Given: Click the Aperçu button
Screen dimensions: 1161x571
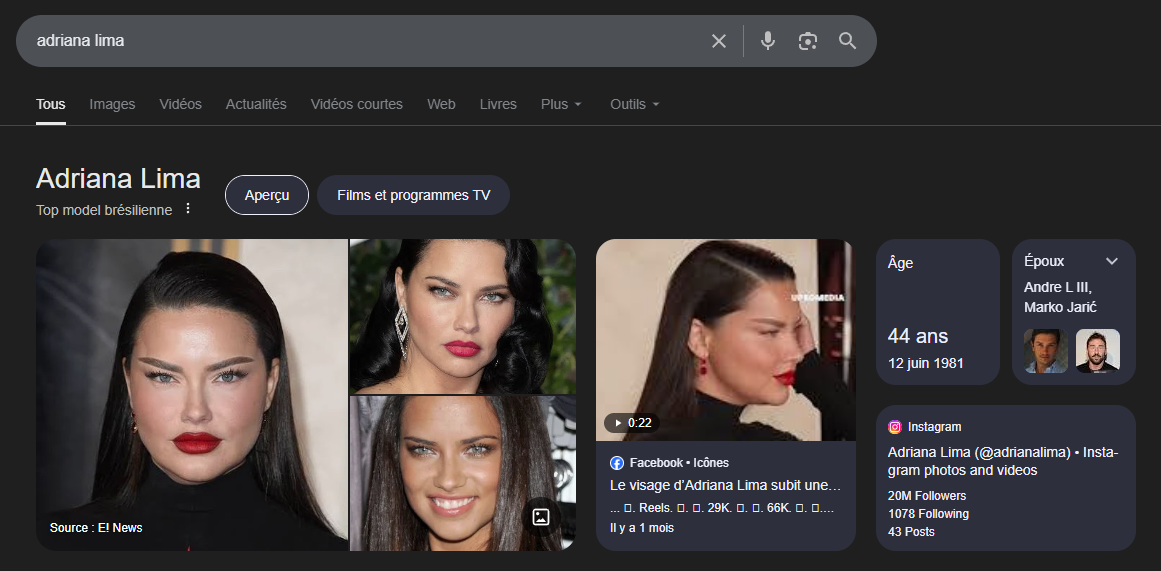Looking at the screenshot, I should click(267, 195).
